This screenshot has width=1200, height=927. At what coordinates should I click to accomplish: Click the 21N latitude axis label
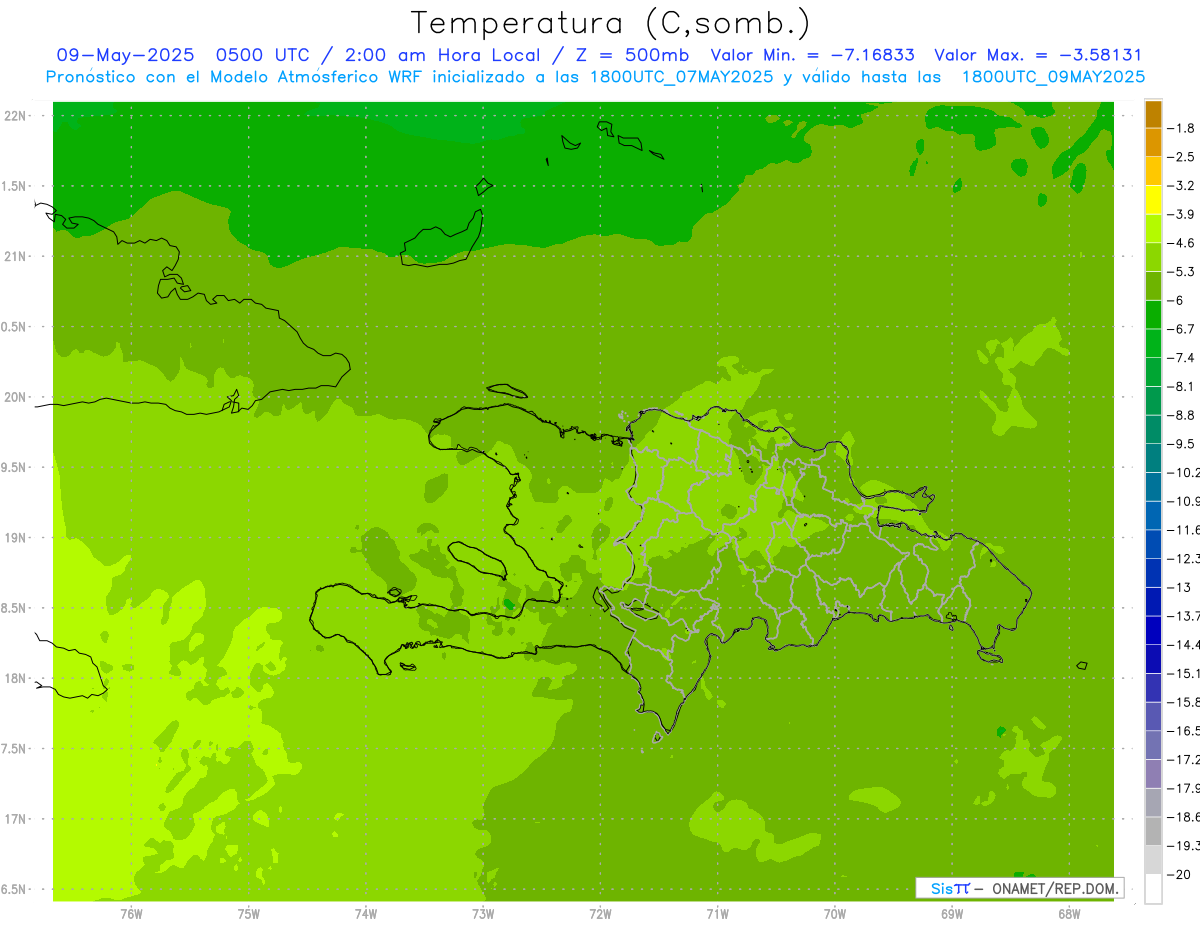click(15, 256)
